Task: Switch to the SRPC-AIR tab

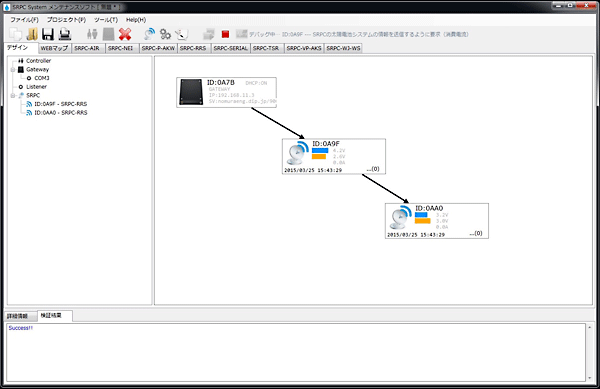Action: click(x=88, y=48)
